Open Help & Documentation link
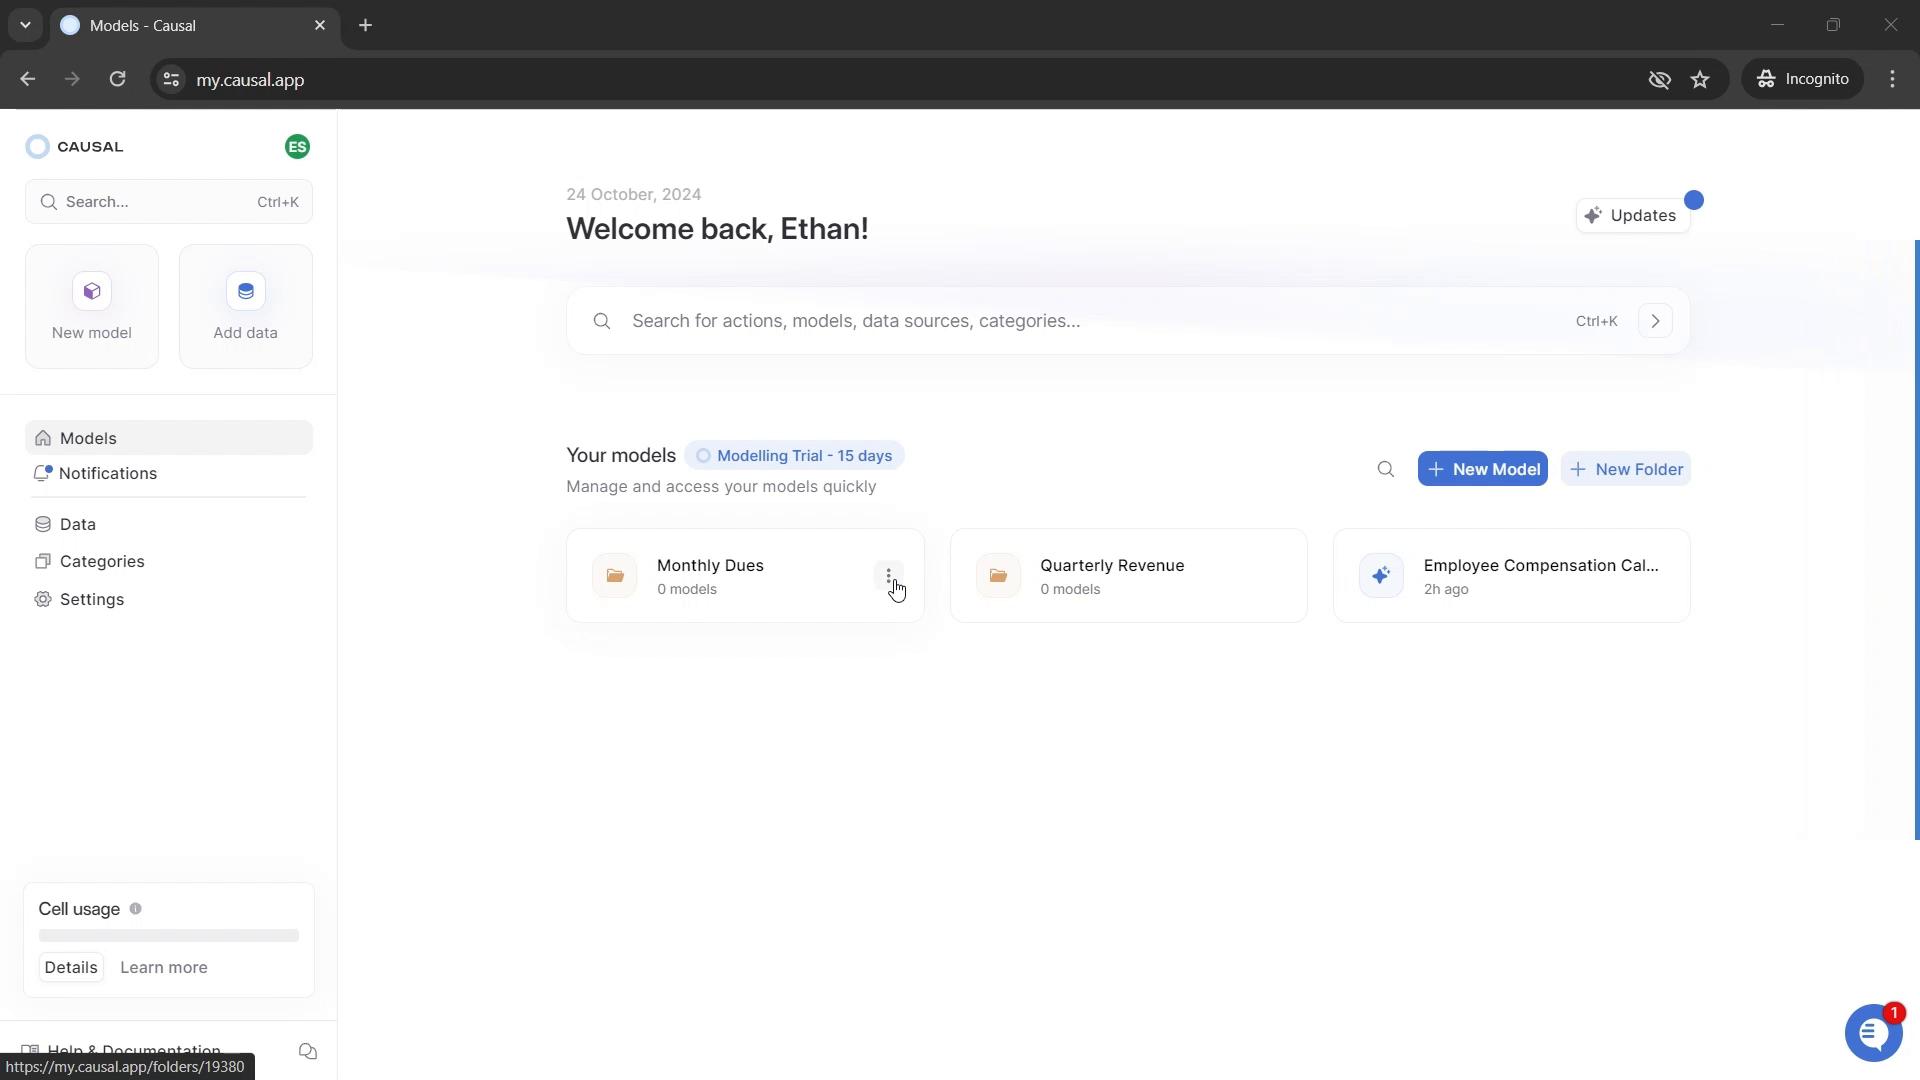 pyautogui.click(x=133, y=1051)
